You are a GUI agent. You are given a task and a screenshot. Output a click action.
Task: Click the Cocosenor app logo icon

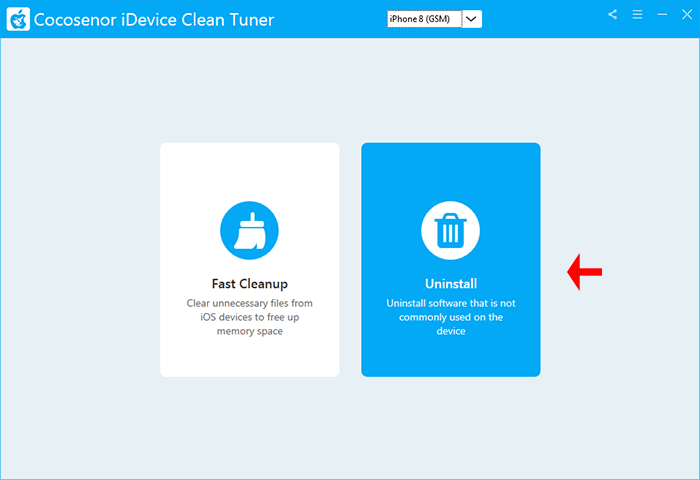pos(18,19)
